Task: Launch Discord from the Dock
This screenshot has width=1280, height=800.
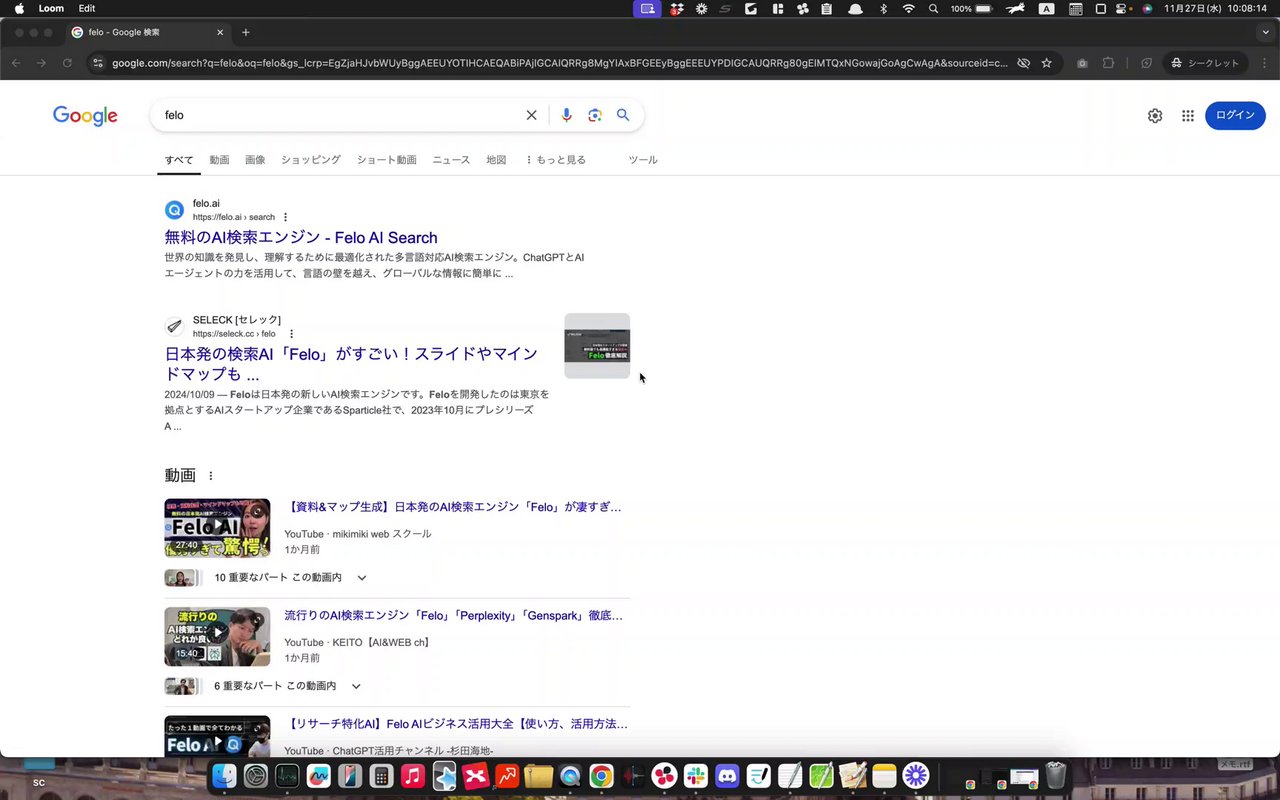Action: point(727,776)
